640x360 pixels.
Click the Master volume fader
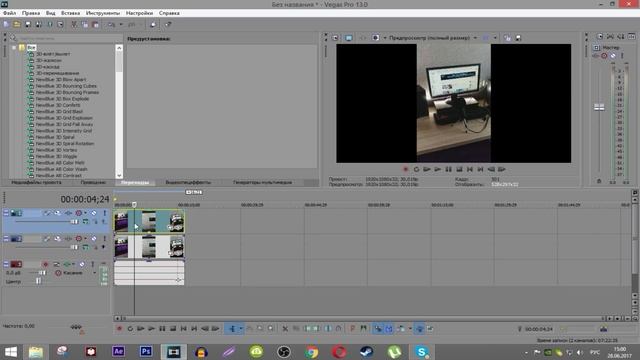(599, 107)
